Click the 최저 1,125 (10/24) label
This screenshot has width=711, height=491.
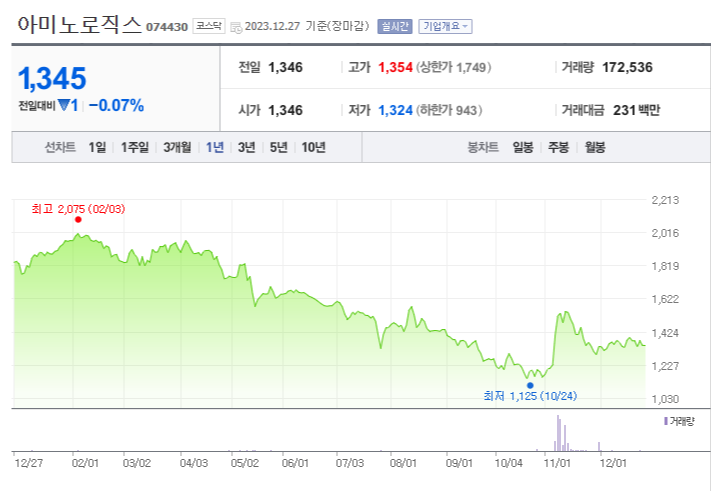[530, 396]
